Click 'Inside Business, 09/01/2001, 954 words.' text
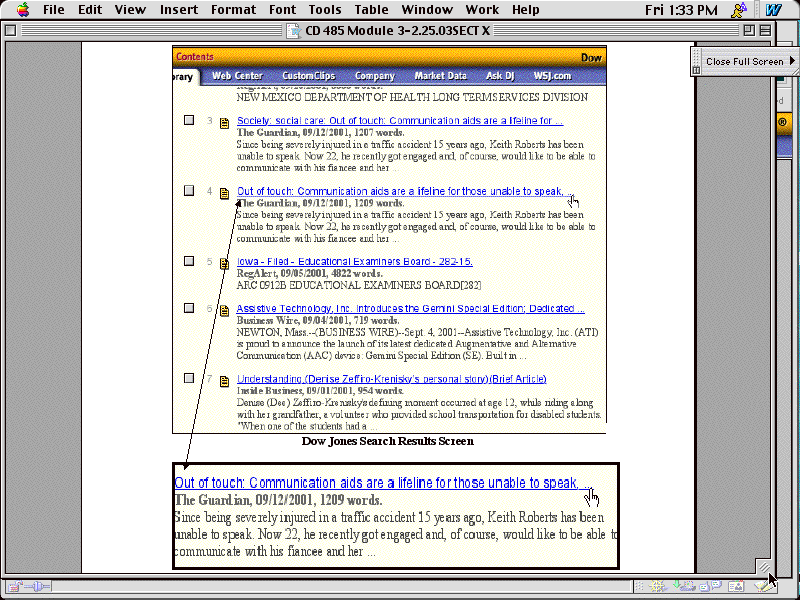 click(320, 391)
